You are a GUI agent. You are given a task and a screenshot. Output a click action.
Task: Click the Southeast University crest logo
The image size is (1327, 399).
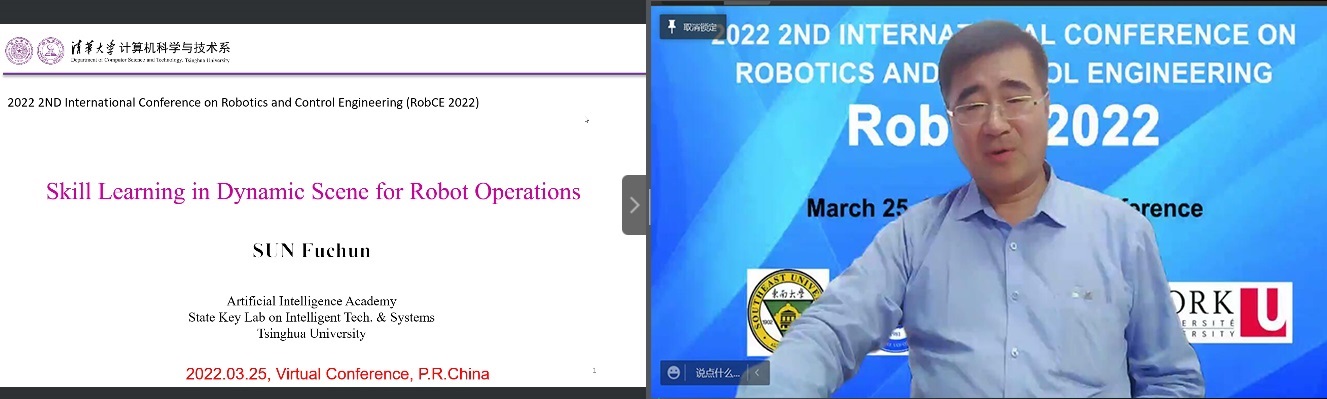tap(788, 311)
